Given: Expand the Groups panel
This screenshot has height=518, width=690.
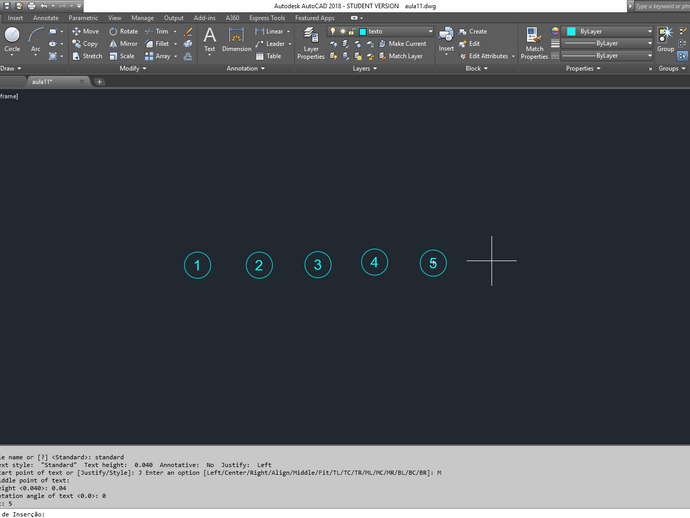Looking at the screenshot, I should click(672, 68).
